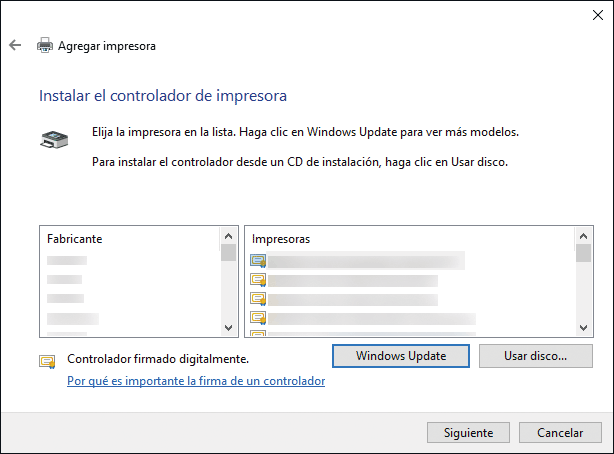614x454 pixels.
Task: Click the digitally signed driver certificate icon
Action: pos(47,360)
